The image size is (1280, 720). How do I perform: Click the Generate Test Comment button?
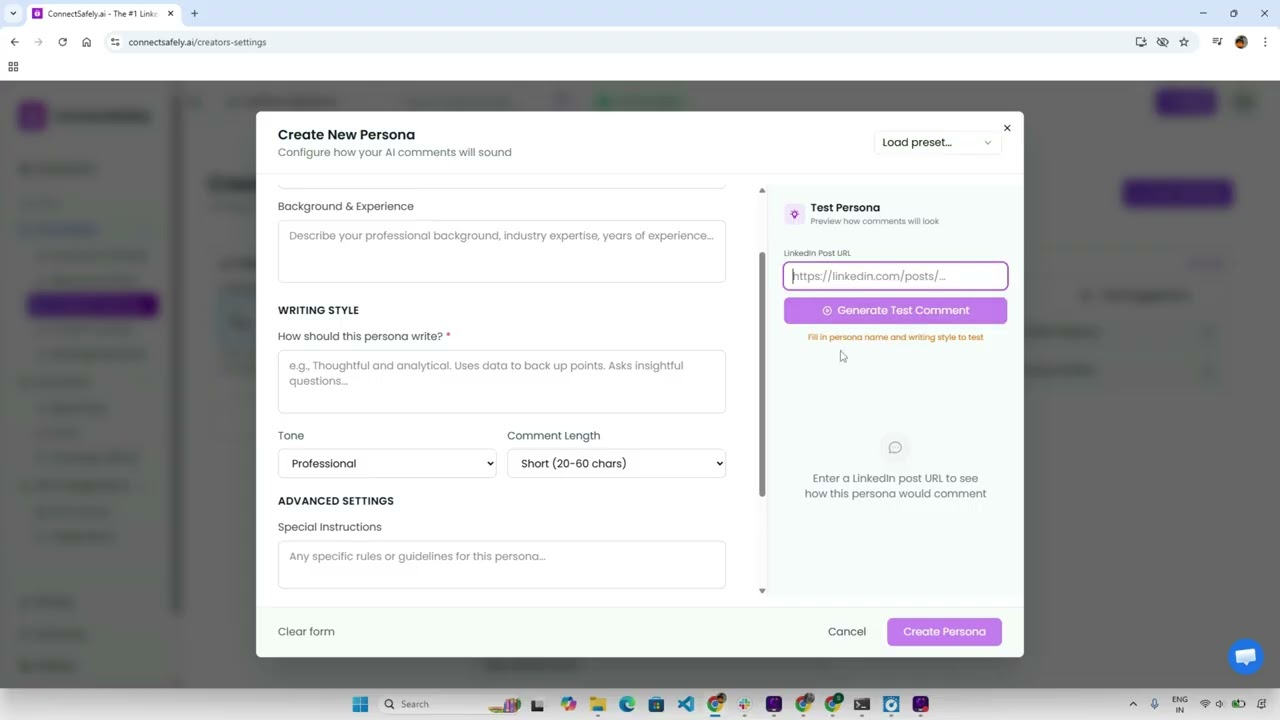(x=895, y=310)
